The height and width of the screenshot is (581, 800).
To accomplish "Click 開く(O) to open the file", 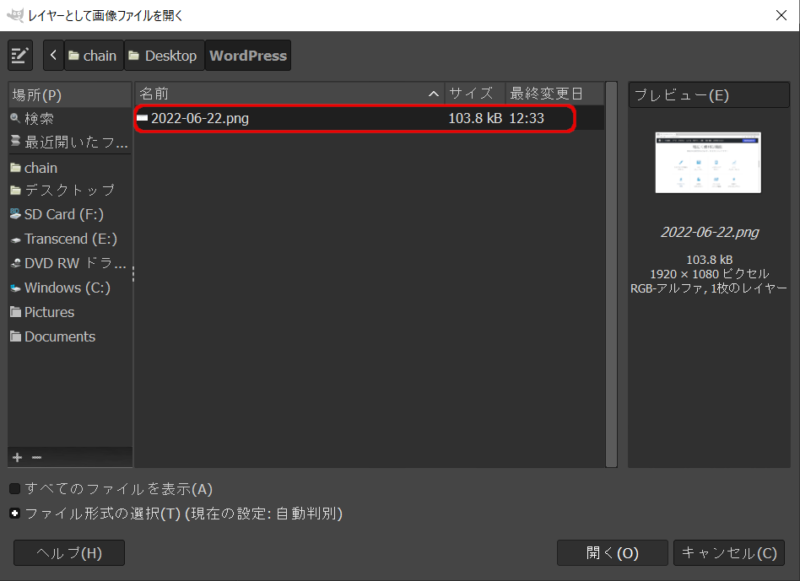I will [612, 553].
